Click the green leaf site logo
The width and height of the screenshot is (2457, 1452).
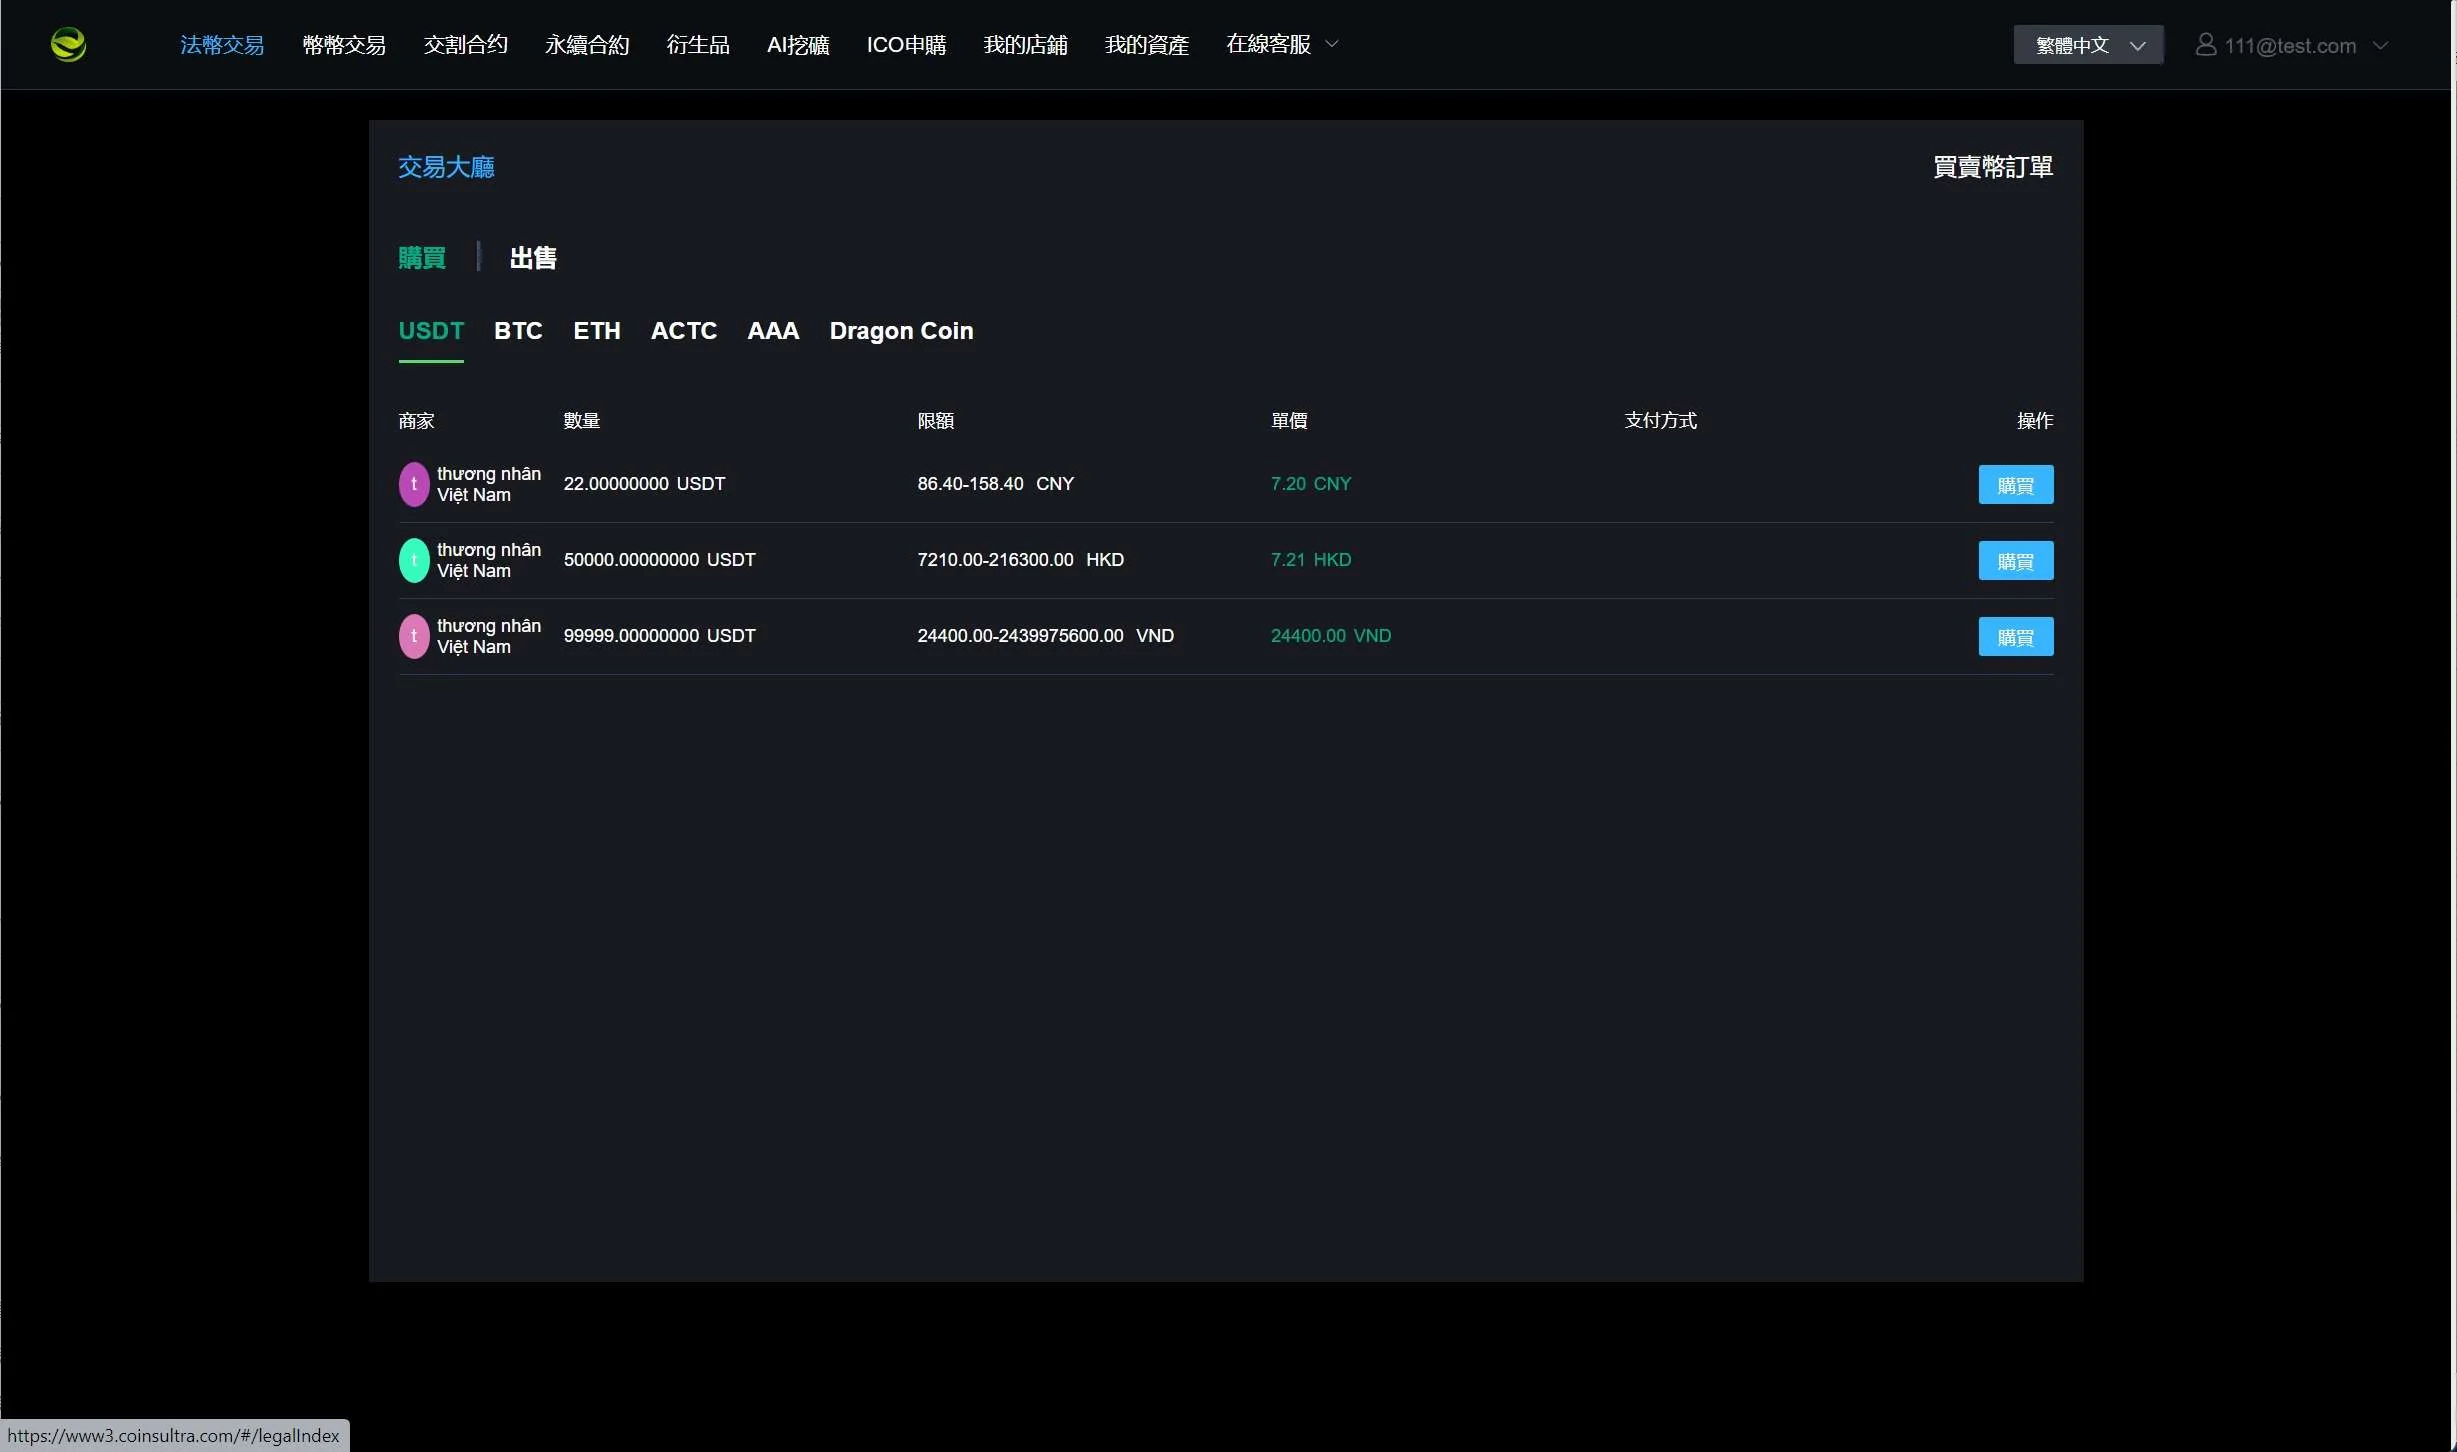(68, 45)
